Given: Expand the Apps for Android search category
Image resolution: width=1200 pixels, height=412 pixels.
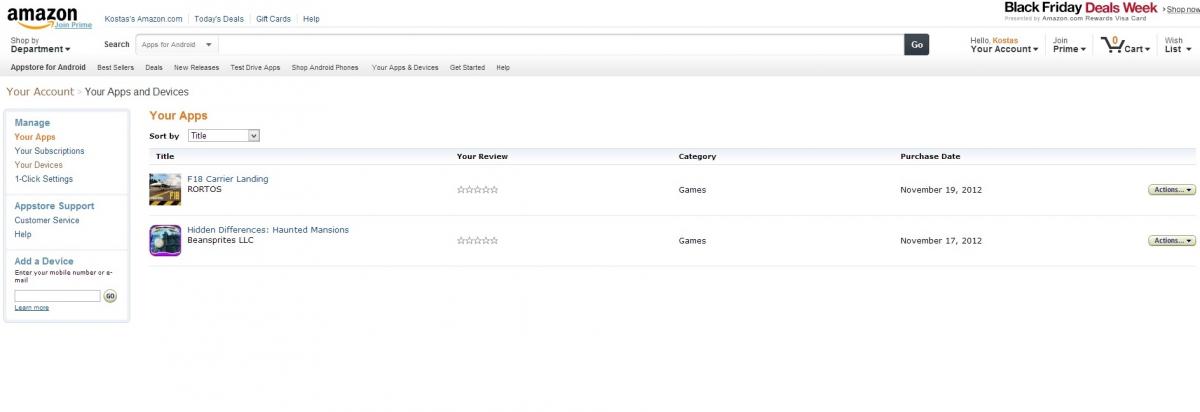Looking at the screenshot, I should (177, 44).
